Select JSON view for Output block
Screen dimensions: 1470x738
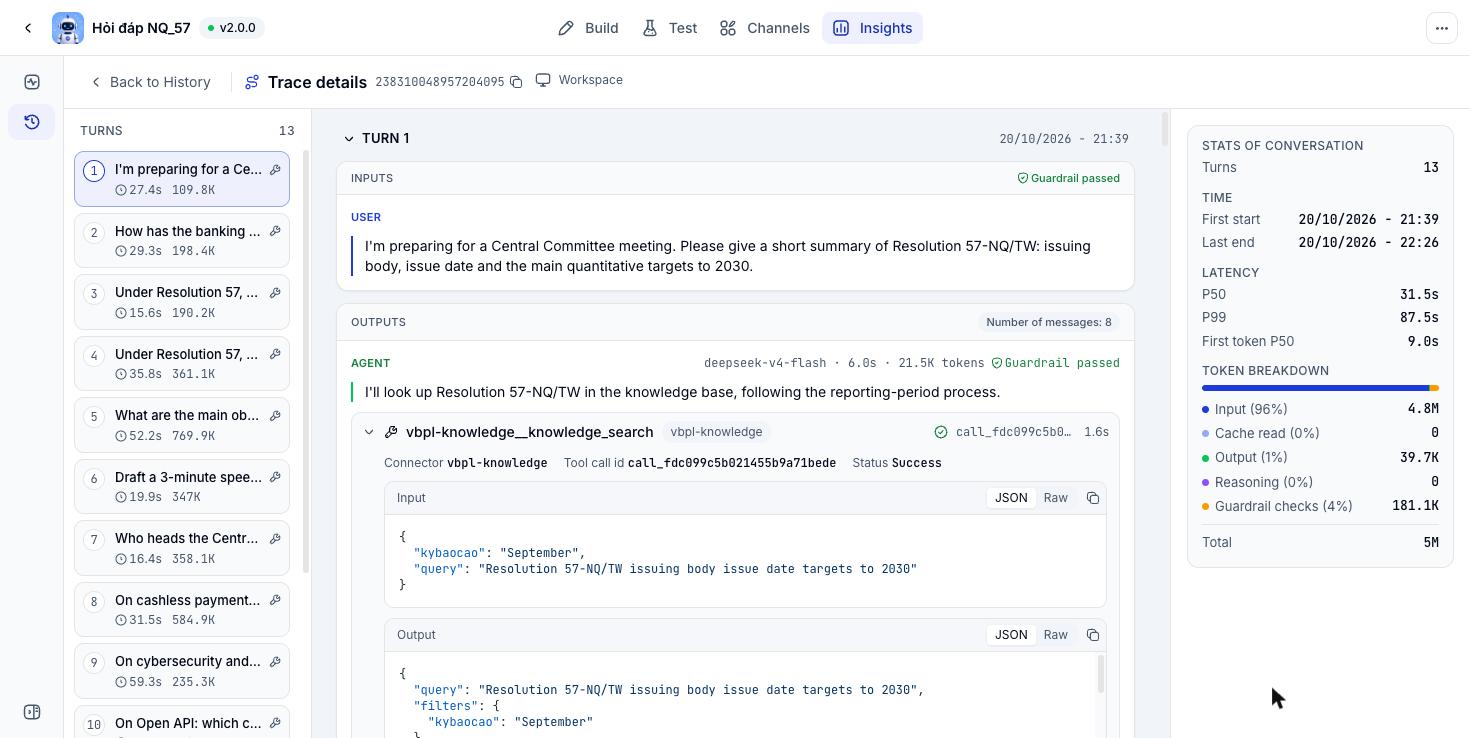pyautogui.click(x=1011, y=635)
